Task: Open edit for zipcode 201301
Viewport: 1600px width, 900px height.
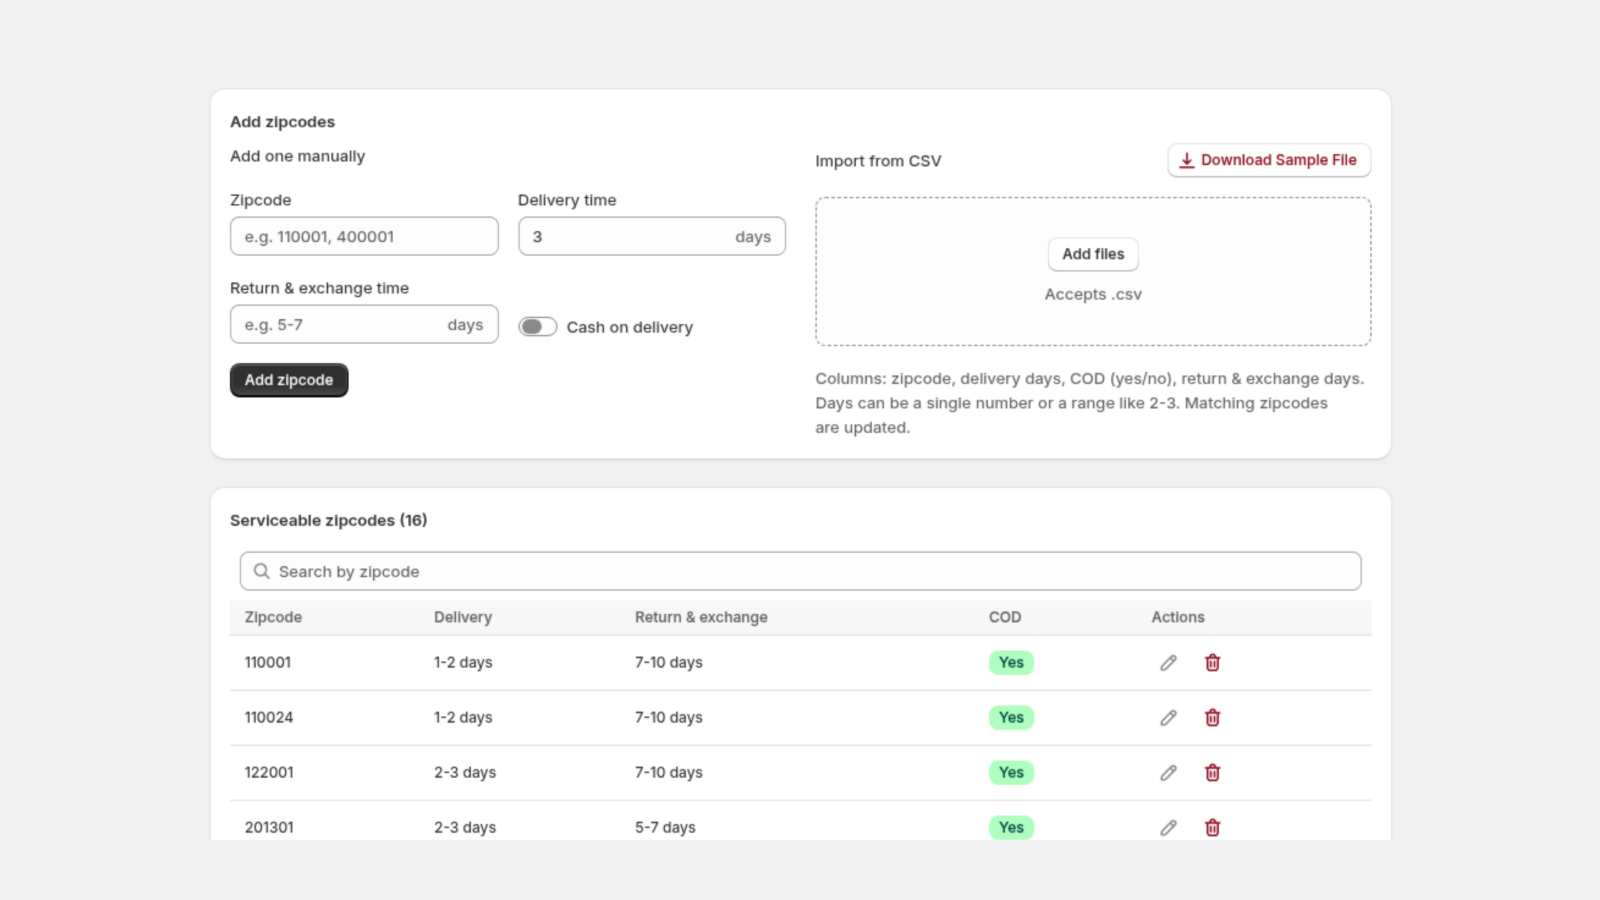Action: (1168, 828)
